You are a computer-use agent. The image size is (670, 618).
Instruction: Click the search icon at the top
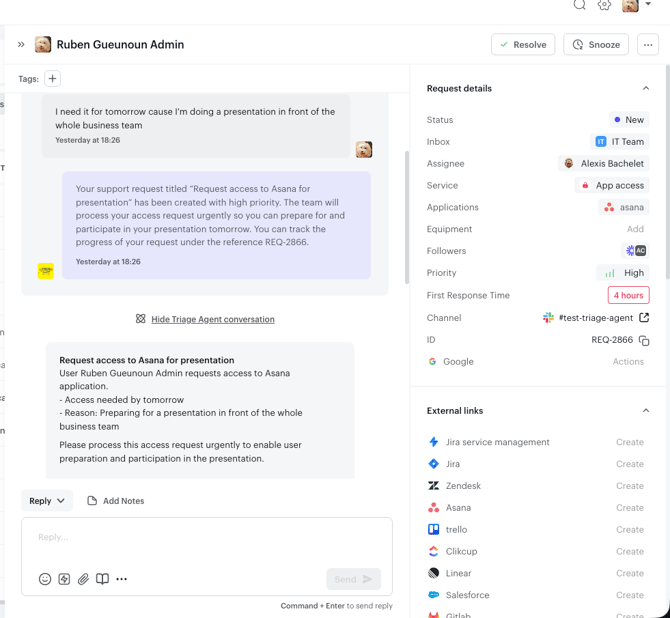[579, 5]
